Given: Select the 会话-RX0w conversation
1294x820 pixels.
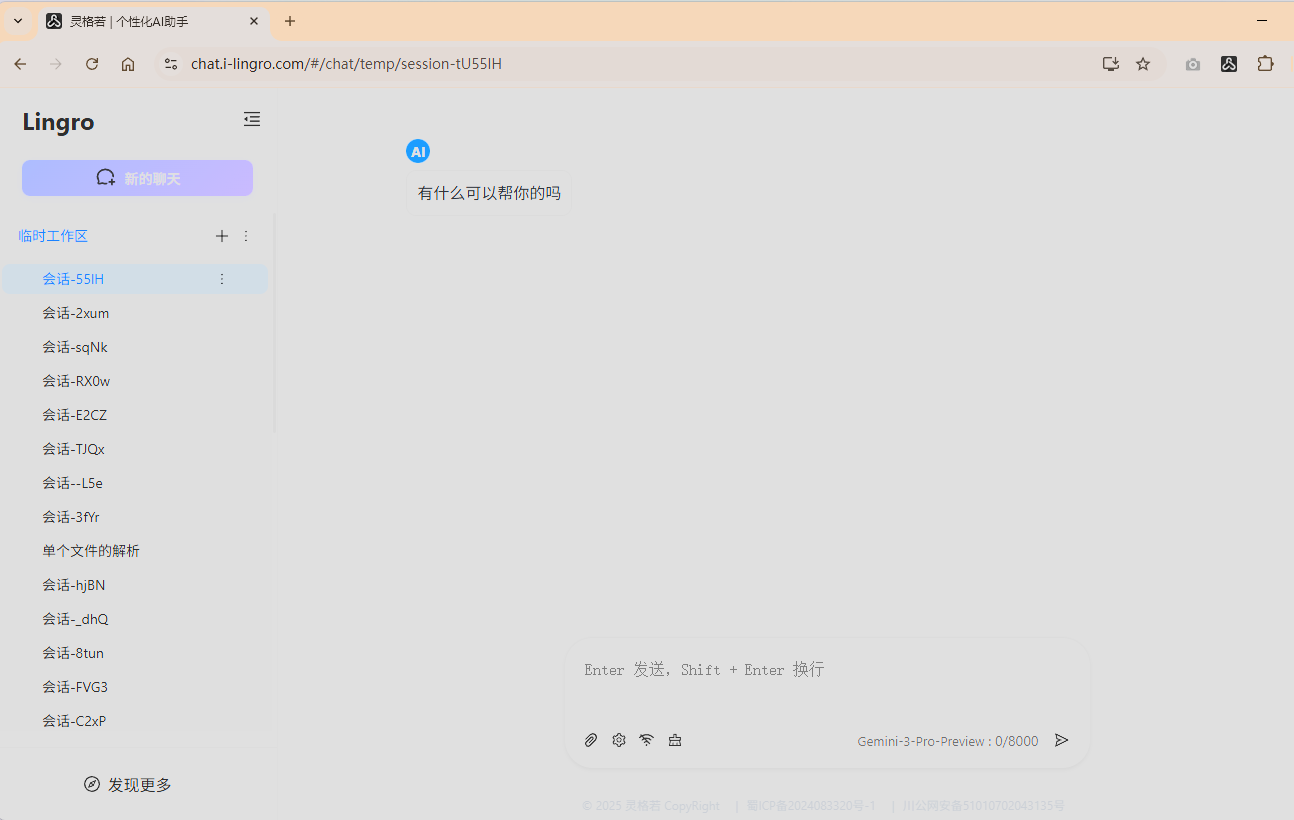Looking at the screenshot, I should coord(76,381).
